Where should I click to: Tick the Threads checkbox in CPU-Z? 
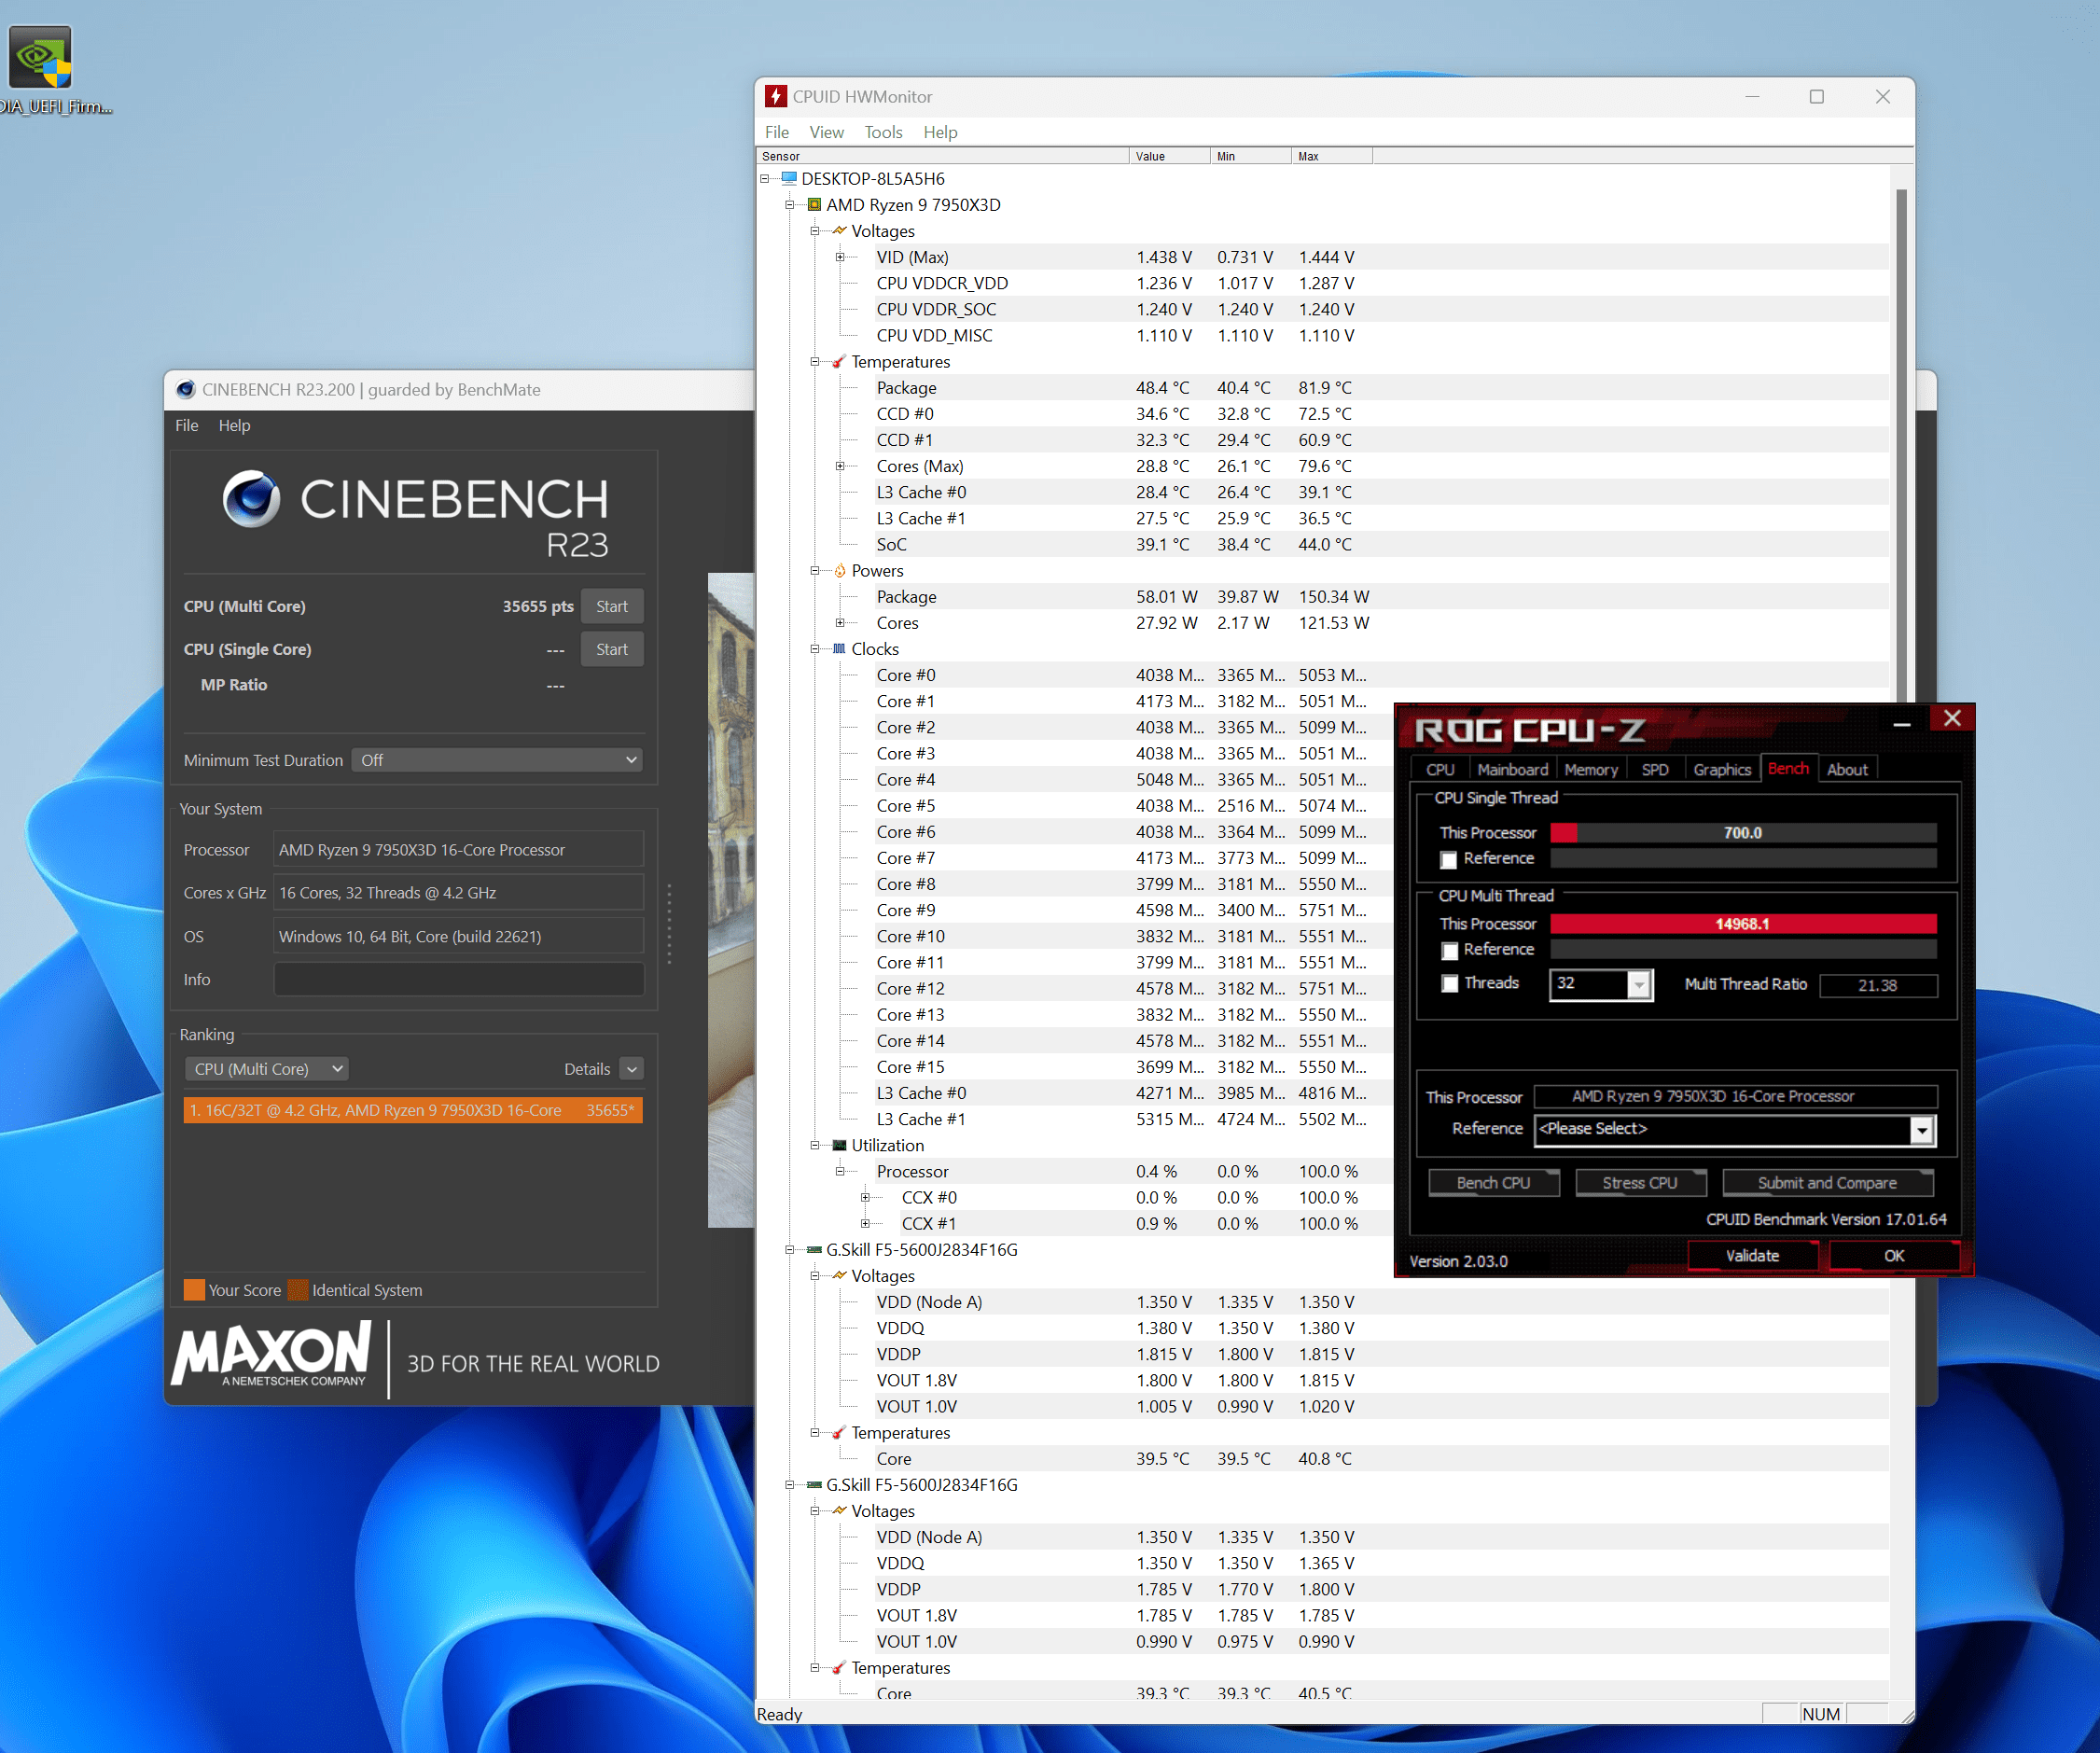pyautogui.click(x=1450, y=984)
